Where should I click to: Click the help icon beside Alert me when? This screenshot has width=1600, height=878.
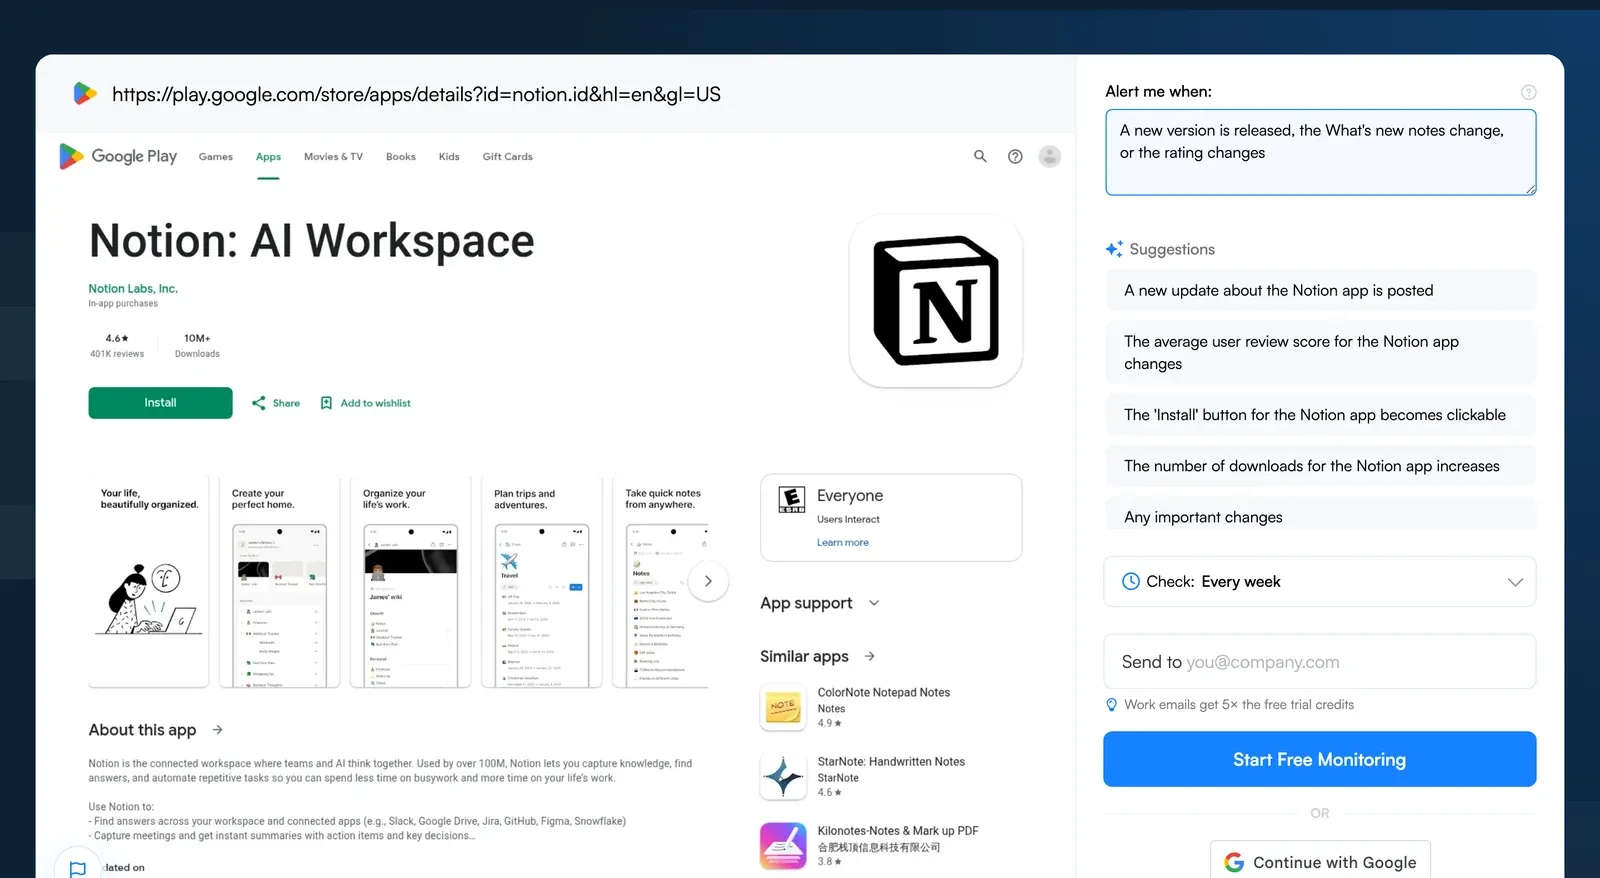pos(1528,92)
